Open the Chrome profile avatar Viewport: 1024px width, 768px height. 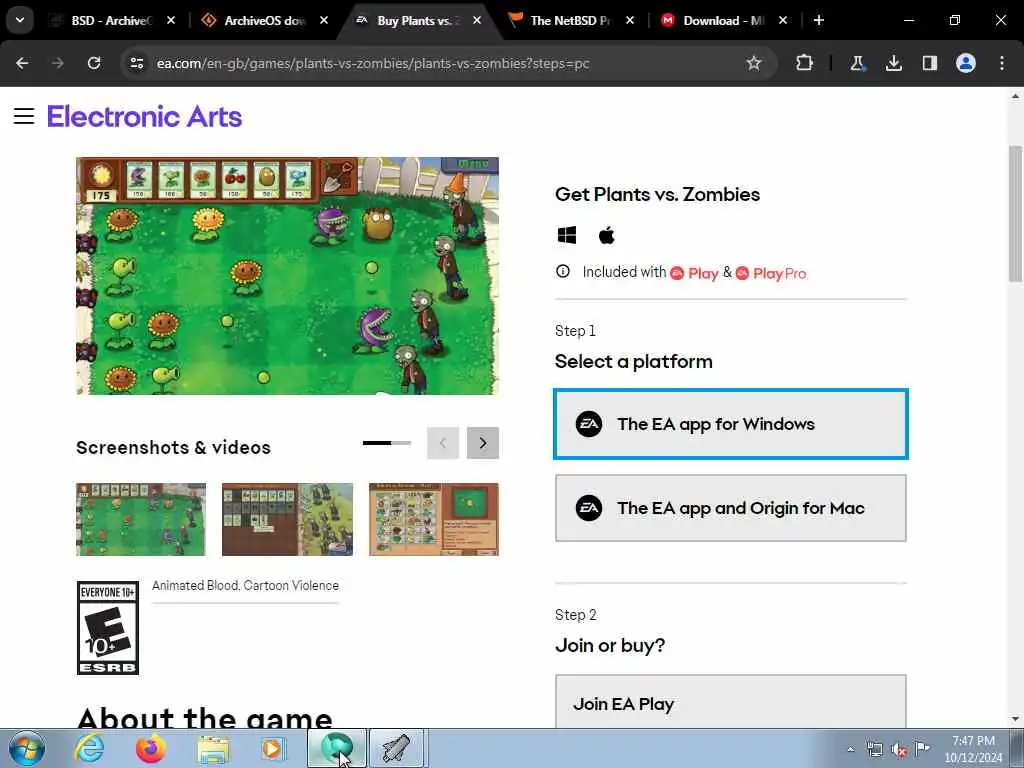pos(966,63)
